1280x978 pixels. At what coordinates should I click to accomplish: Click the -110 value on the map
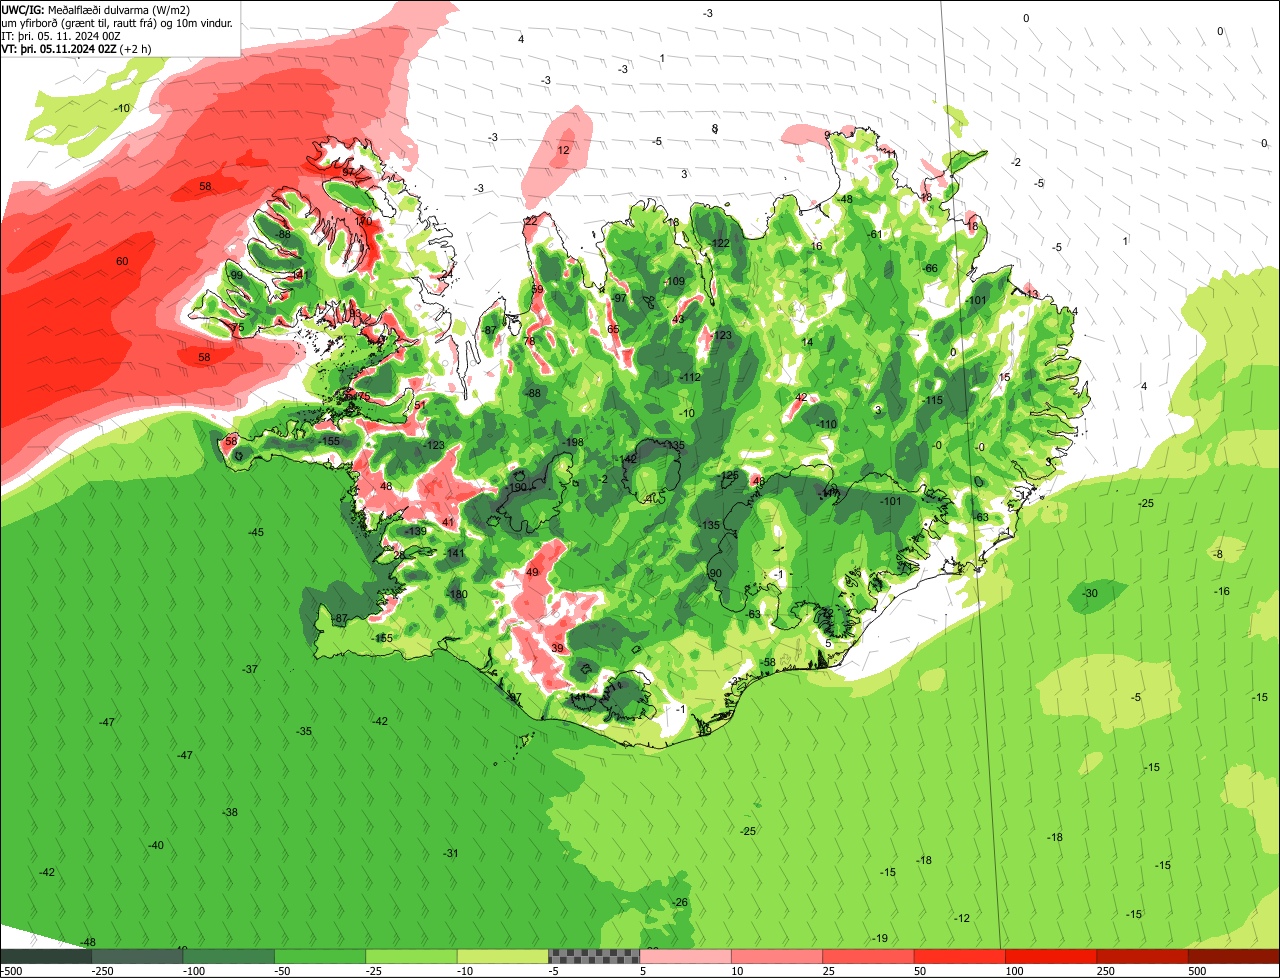826,425
